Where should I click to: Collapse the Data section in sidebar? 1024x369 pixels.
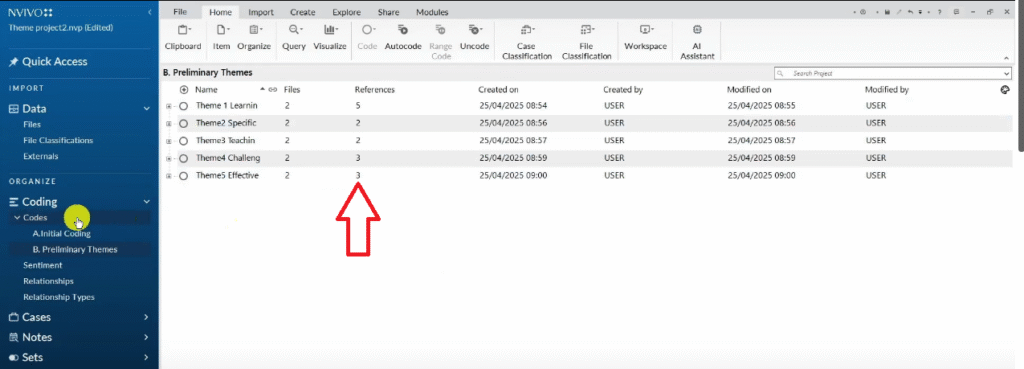click(x=146, y=109)
